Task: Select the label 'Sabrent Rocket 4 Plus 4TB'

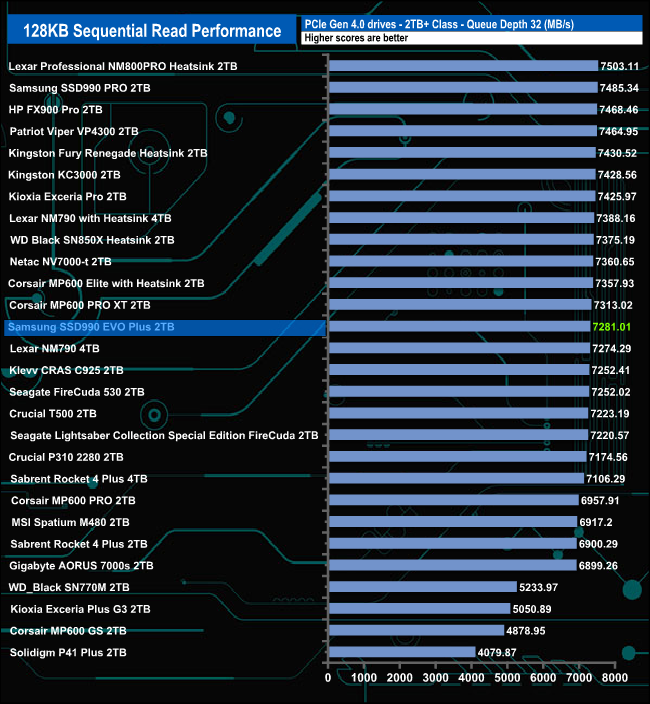Action: click(x=79, y=479)
